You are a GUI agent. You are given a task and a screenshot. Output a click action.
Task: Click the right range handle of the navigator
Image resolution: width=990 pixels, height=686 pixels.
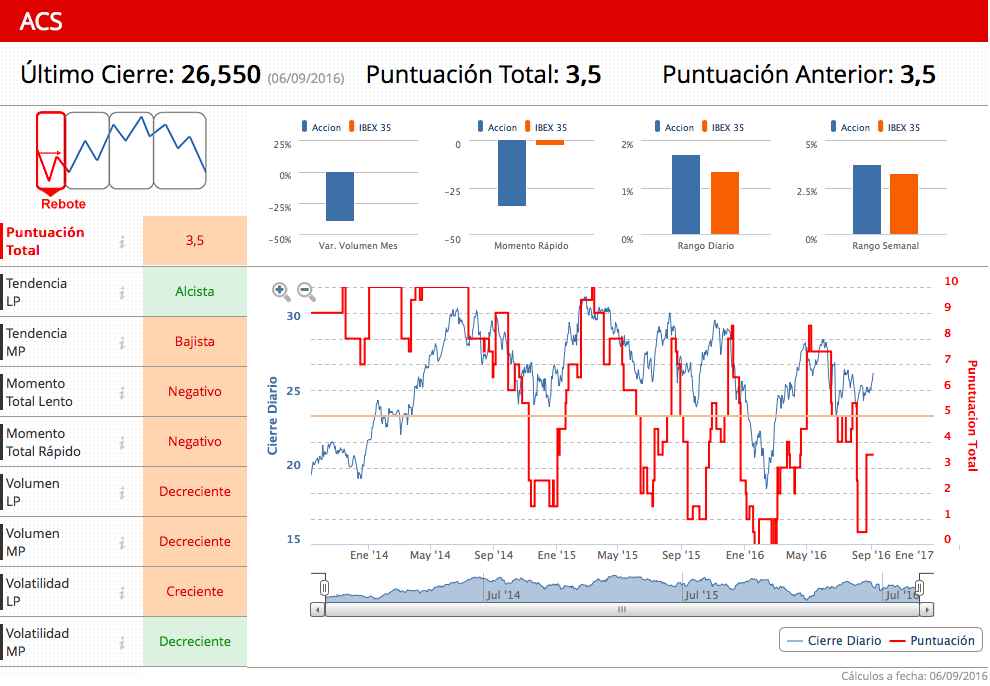(920, 588)
